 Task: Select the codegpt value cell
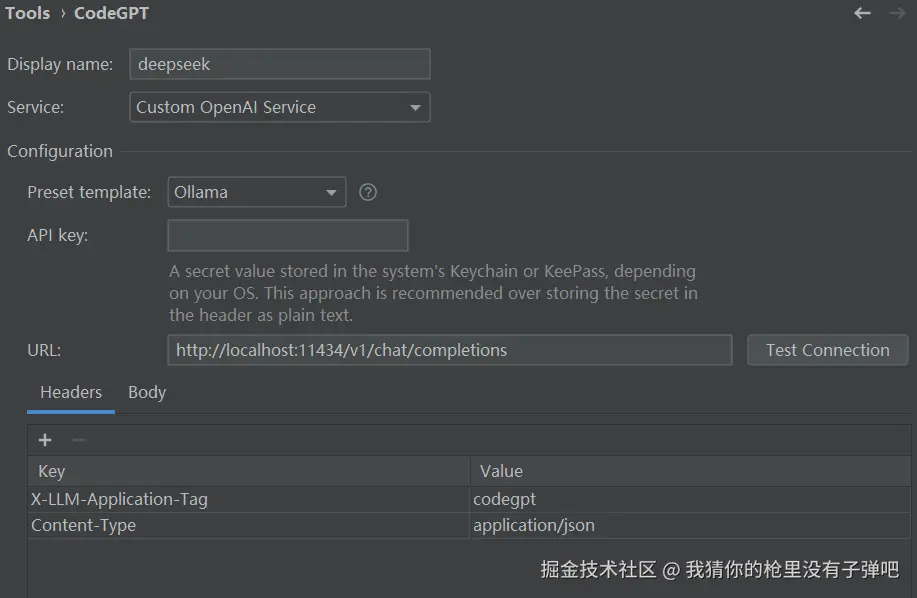point(690,499)
